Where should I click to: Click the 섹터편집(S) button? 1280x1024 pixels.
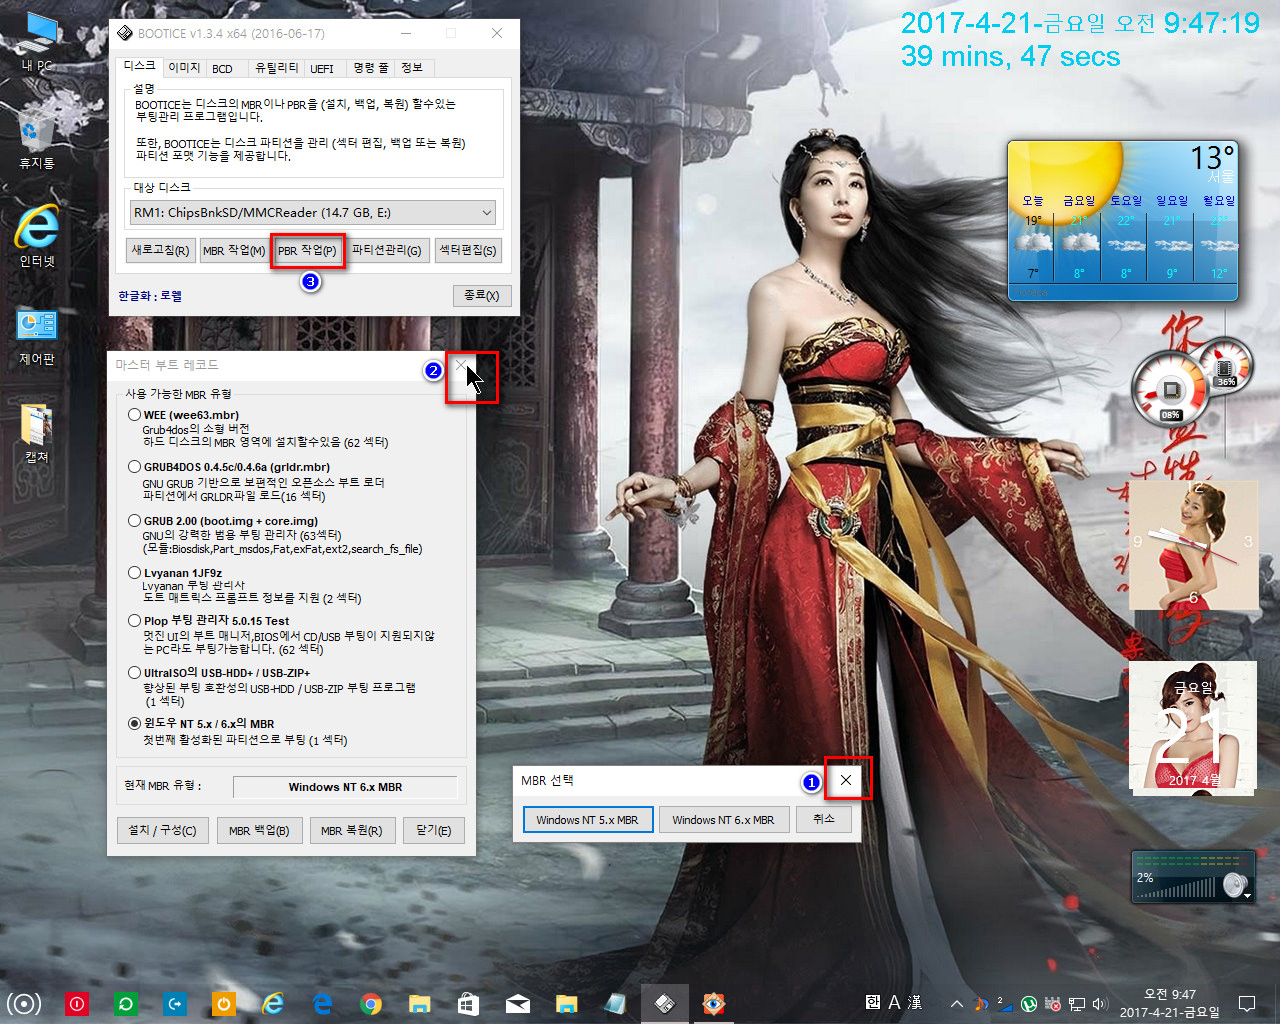[467, 250]
